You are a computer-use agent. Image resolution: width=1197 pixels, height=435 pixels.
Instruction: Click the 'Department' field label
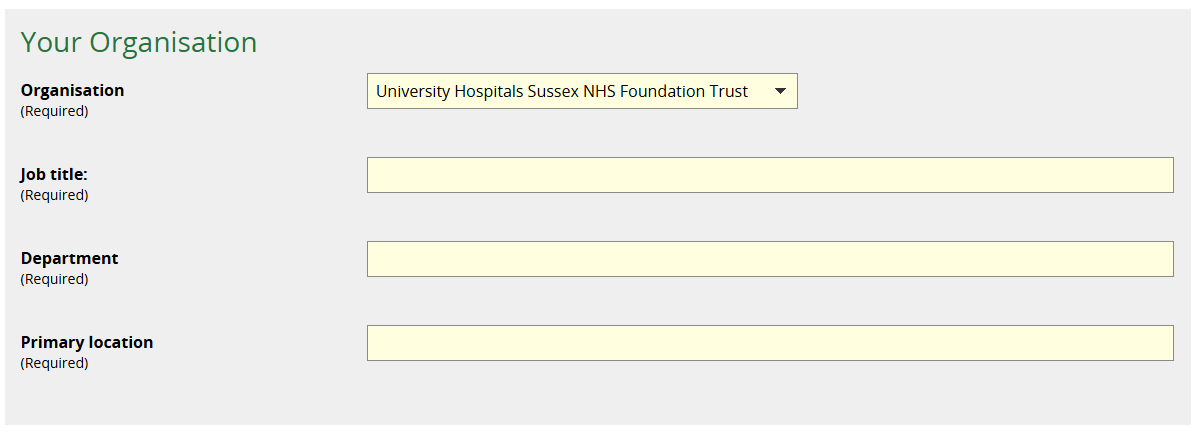(69, 258)
